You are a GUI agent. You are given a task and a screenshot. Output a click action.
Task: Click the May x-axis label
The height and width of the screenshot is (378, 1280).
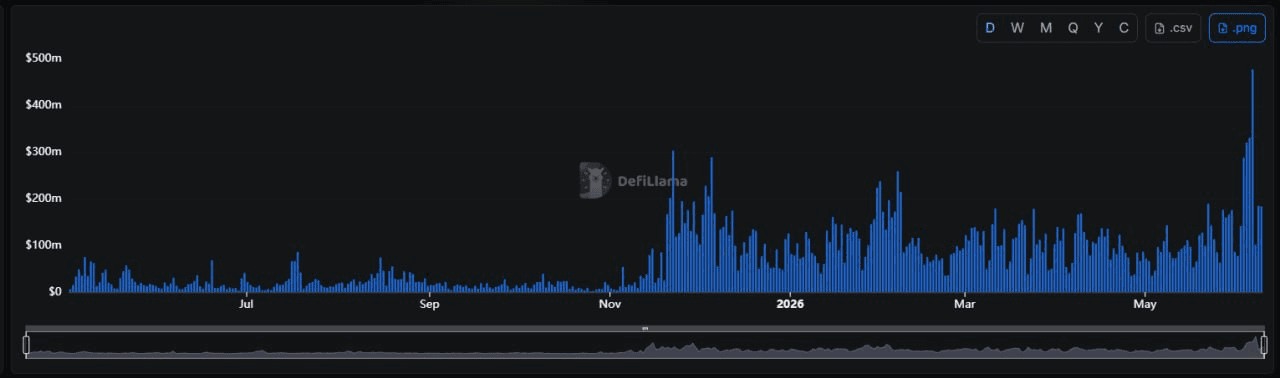(1145, 304)
